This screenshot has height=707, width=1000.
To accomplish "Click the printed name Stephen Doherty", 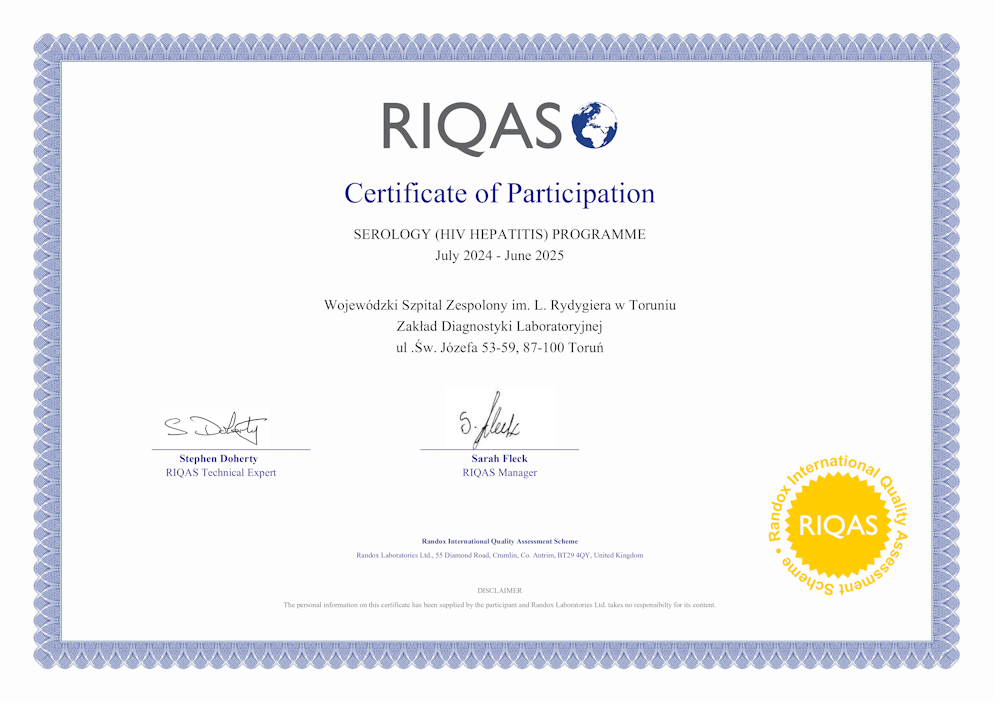I will (x=218, y=459).
